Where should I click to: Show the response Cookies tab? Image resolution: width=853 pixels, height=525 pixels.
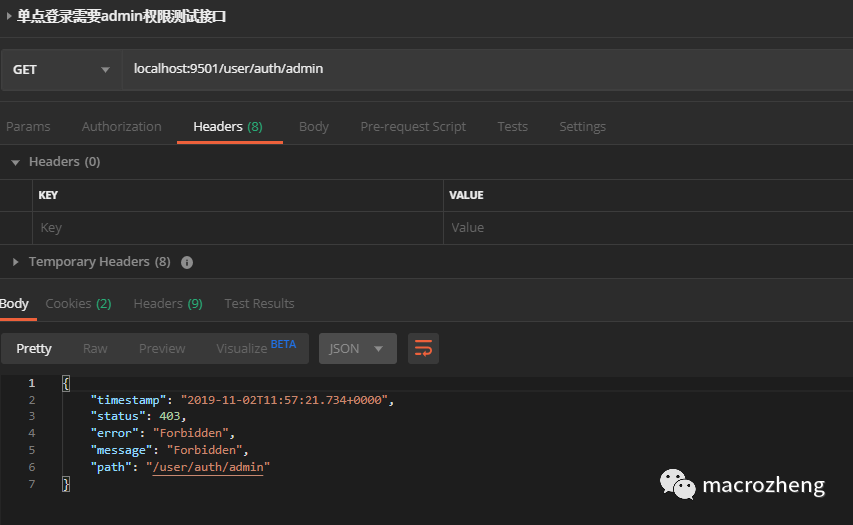[78, 303]
